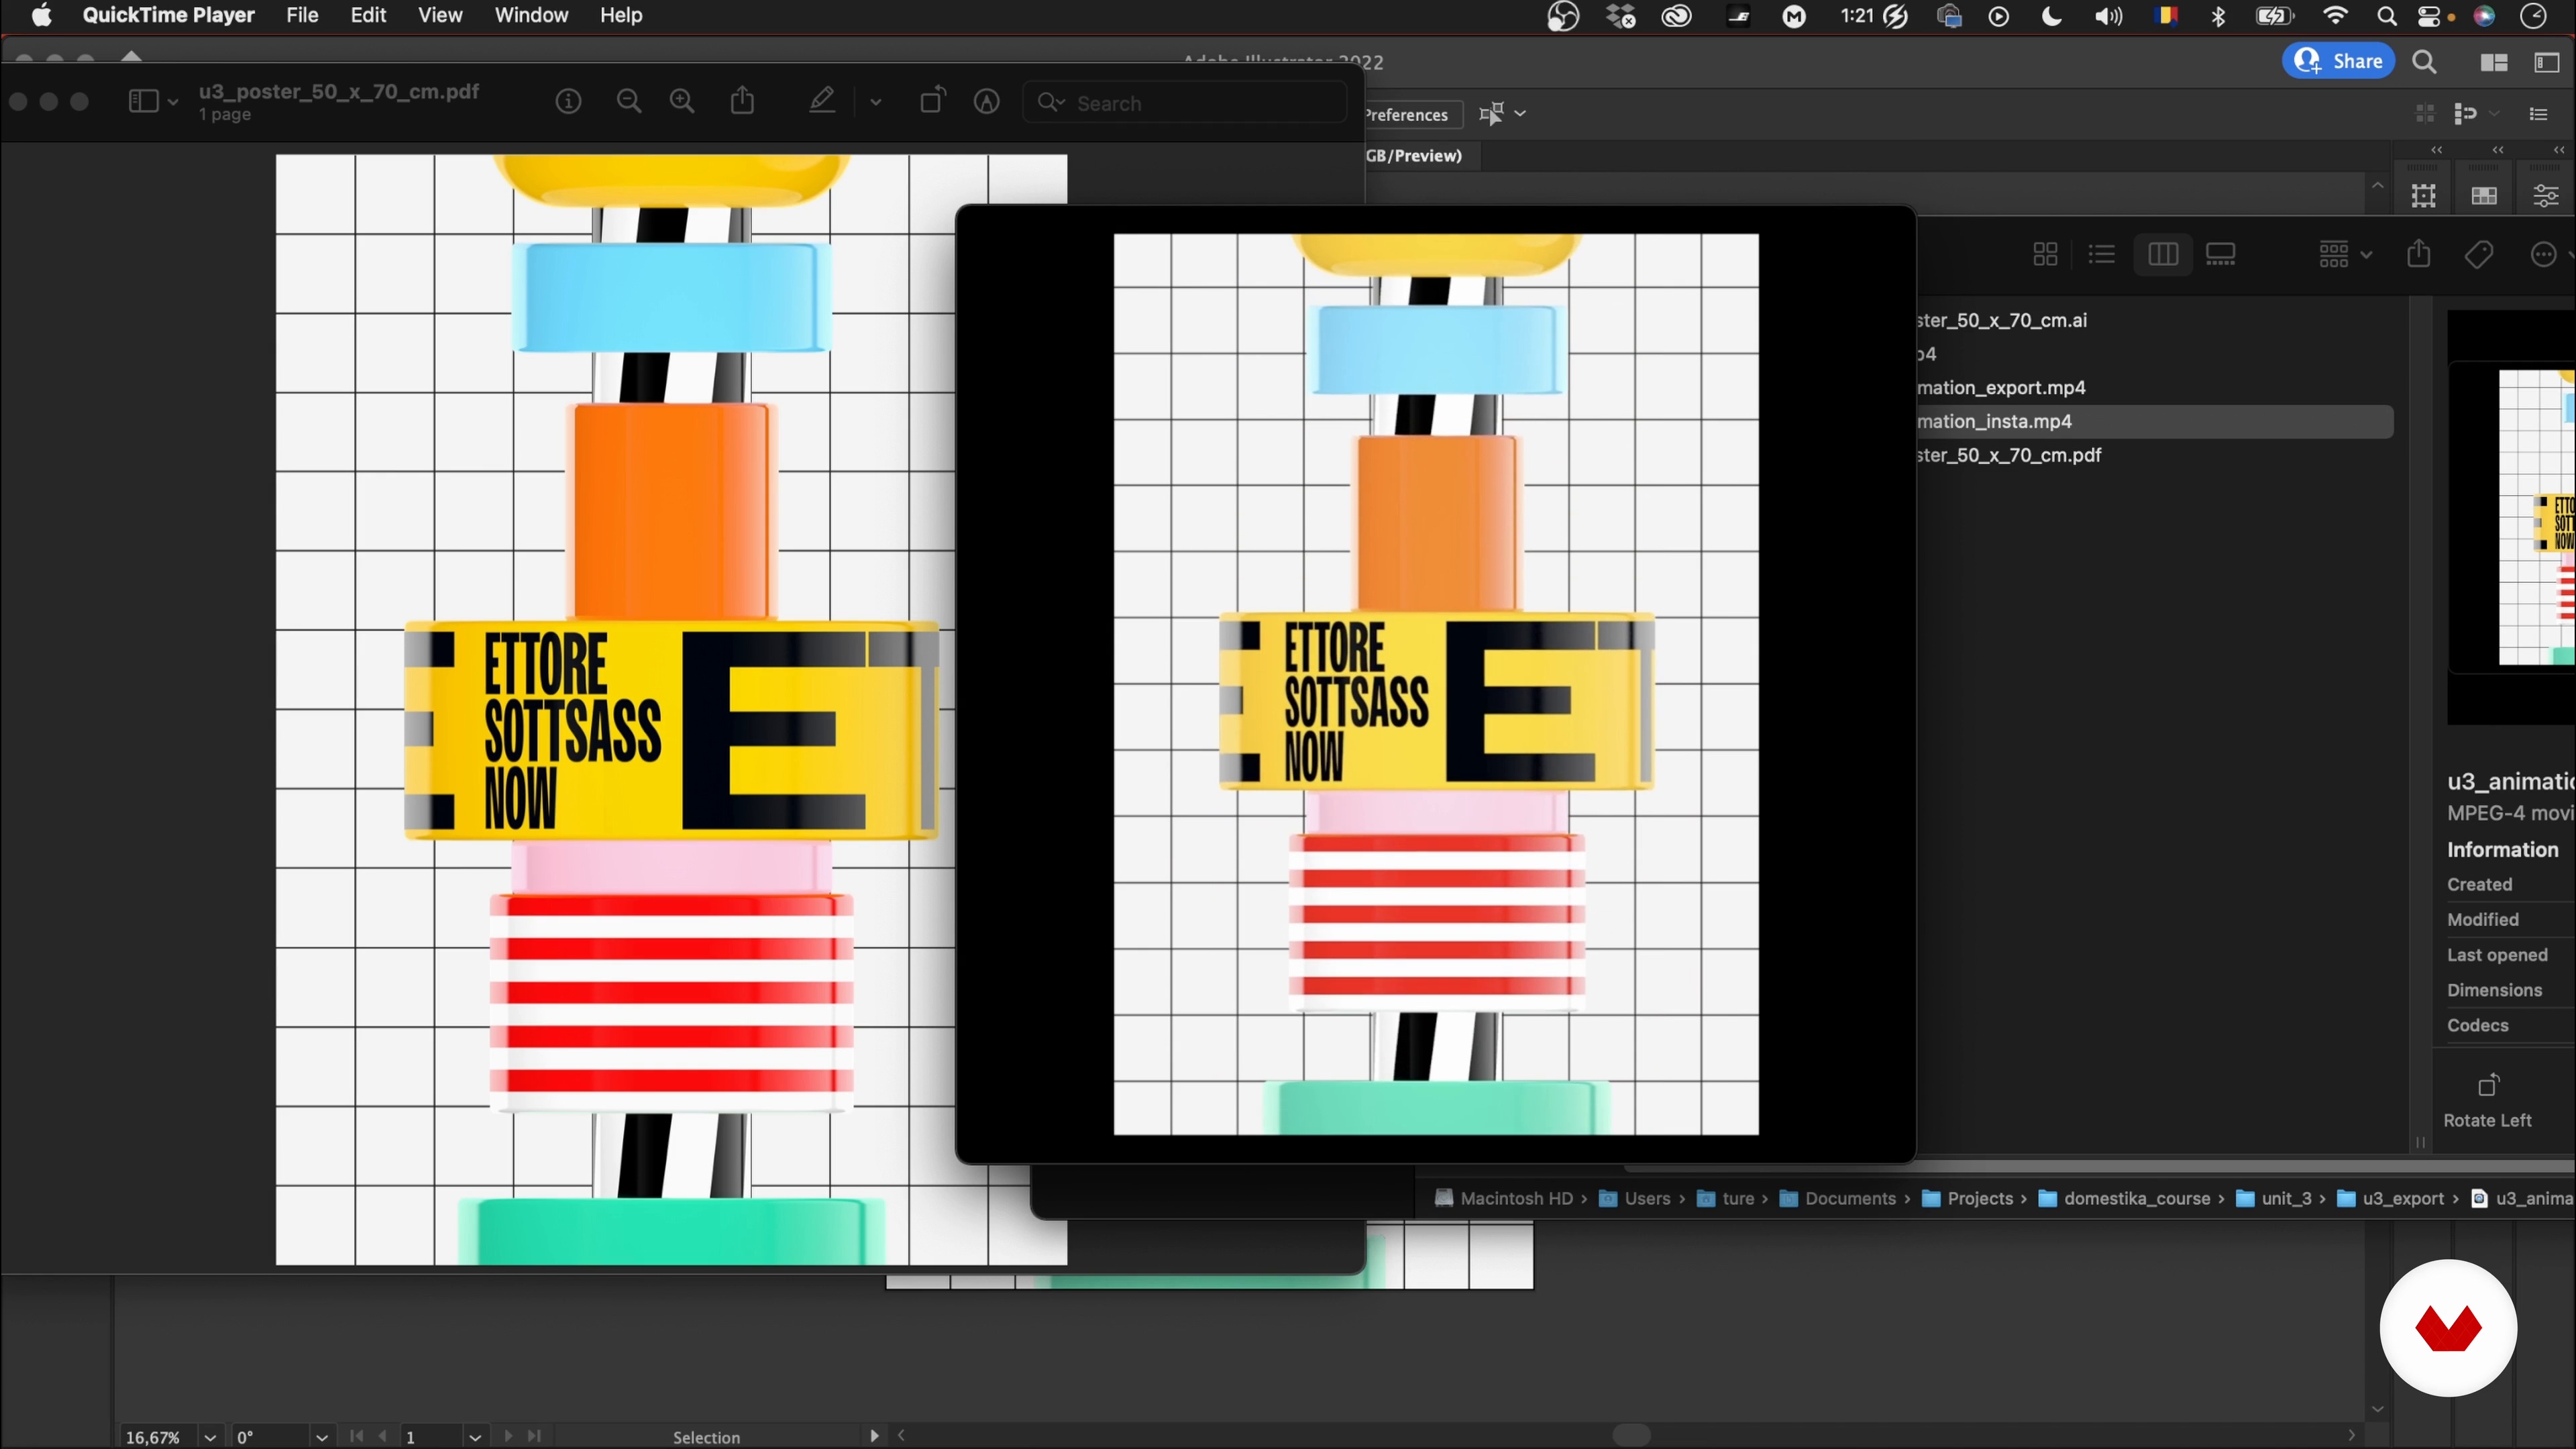2576x1449 pixels.
Task: Toggle the snap-to-grid icon in control bar
Action: pos(2424,114)
